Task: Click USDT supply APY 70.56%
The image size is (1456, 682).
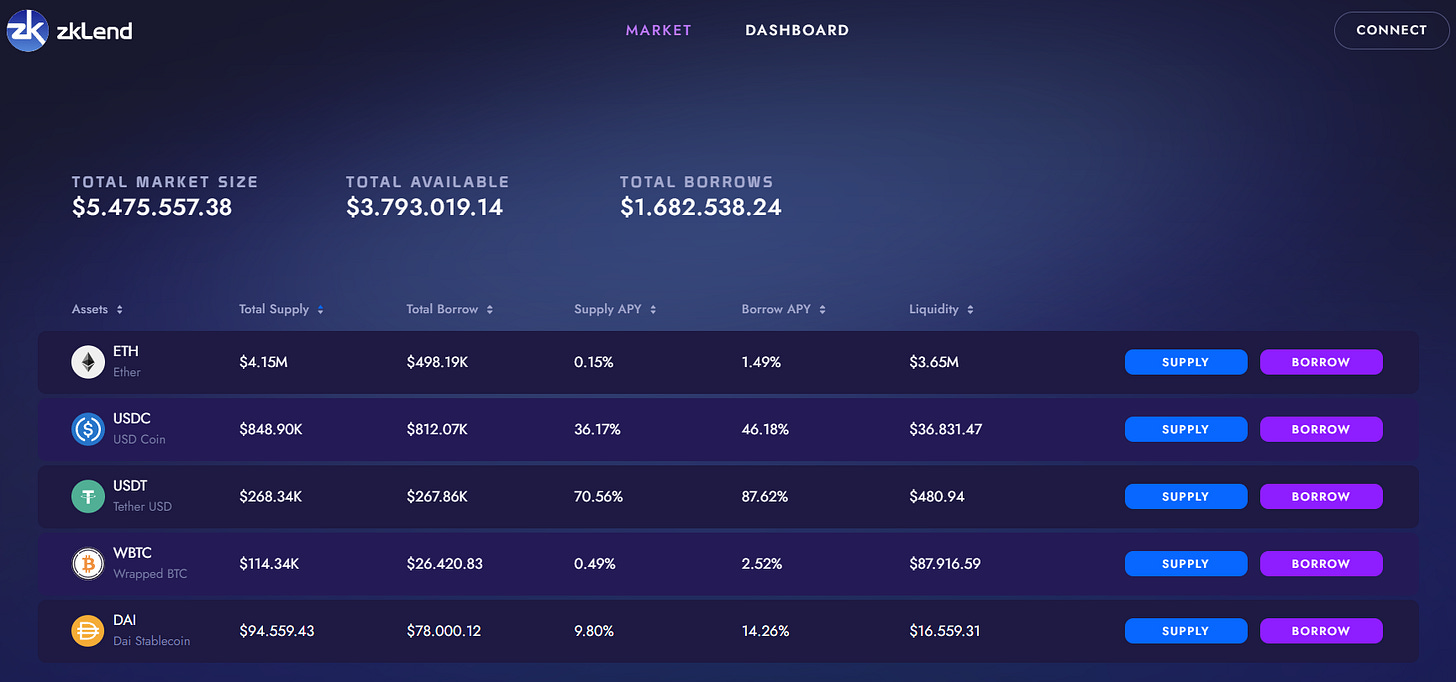Action: pos(598,496)
